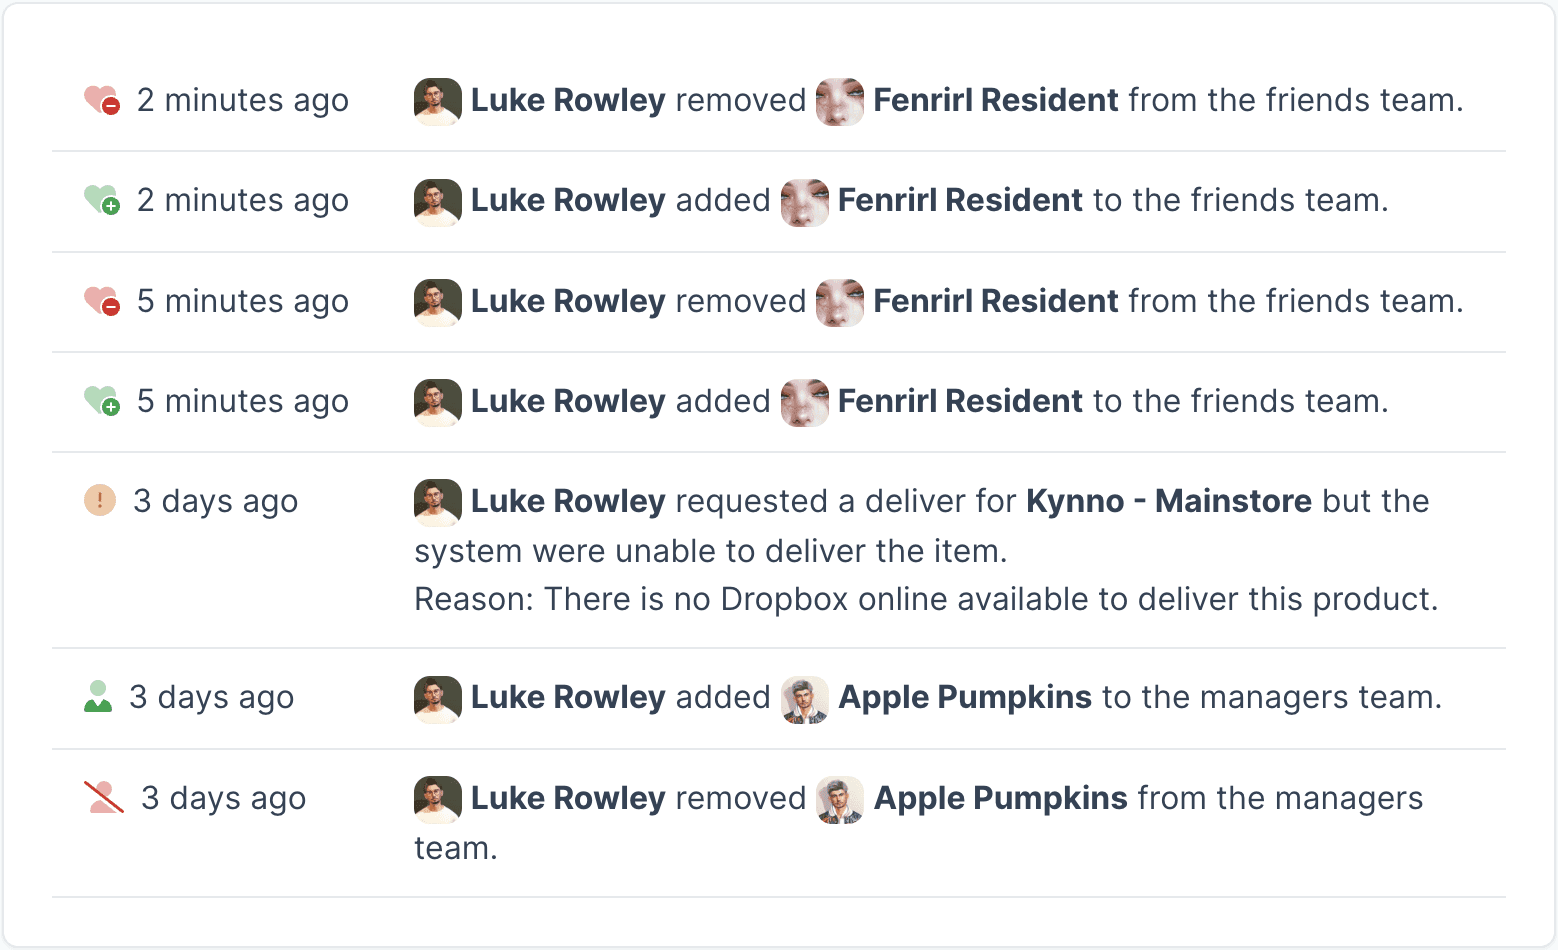Click the Fenrirl Resident name in the first "2 minutes ago" added entry

(960, 200)
